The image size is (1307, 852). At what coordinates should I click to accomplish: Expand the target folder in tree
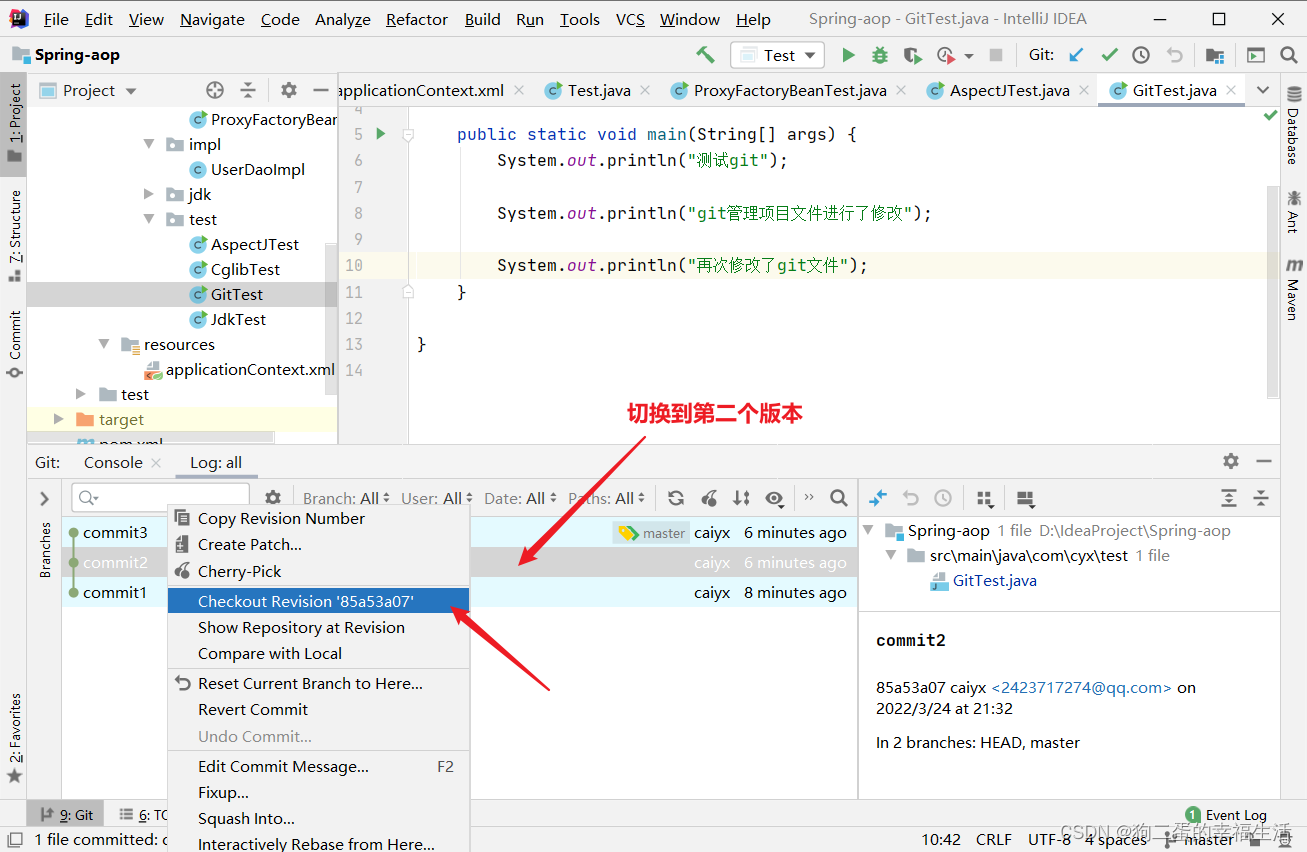coord(59,419)
